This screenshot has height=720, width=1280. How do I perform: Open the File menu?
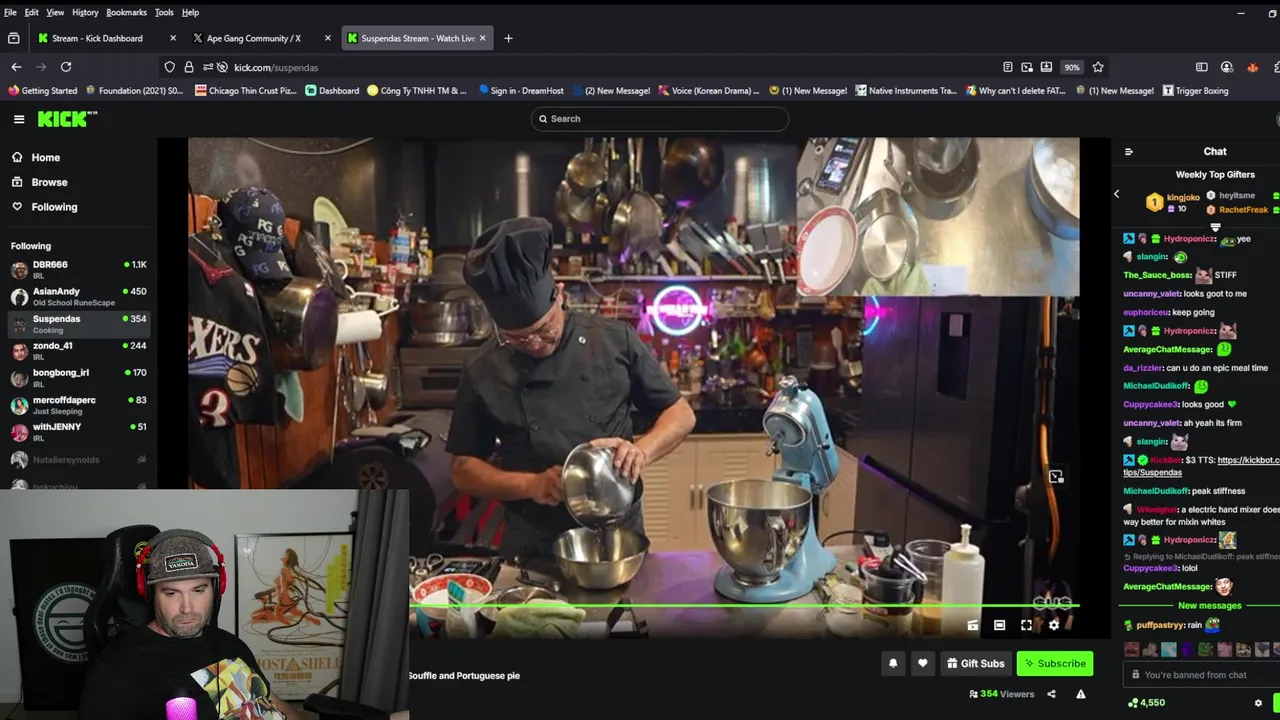[10, 12]
